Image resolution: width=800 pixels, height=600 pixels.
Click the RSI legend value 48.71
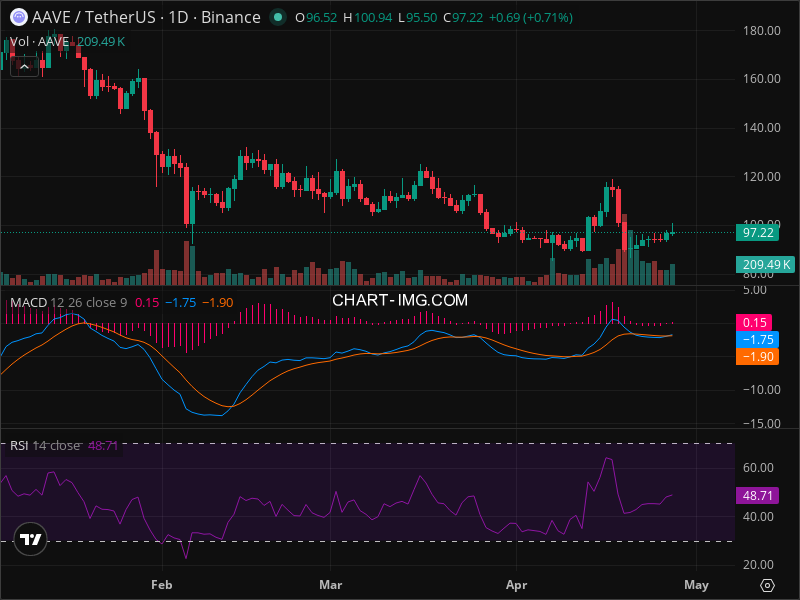coord(103,445)
